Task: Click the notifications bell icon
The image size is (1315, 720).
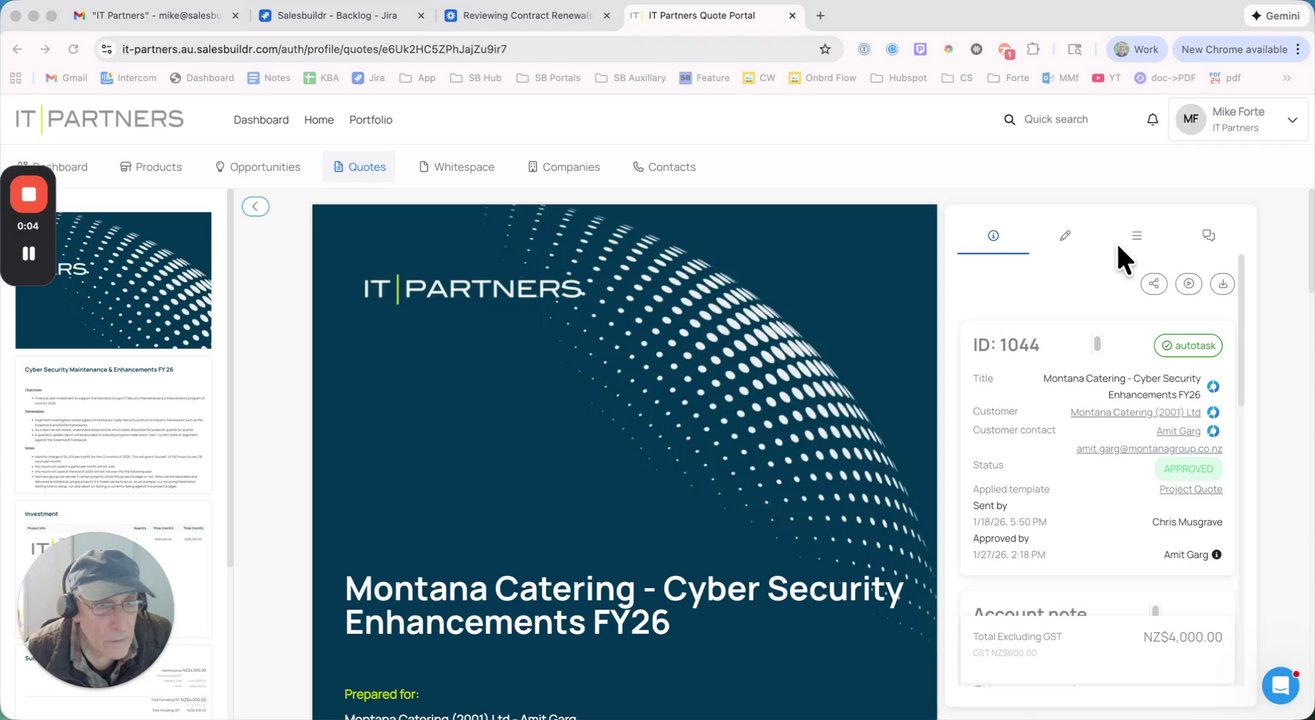Action: coord(1152,119)
